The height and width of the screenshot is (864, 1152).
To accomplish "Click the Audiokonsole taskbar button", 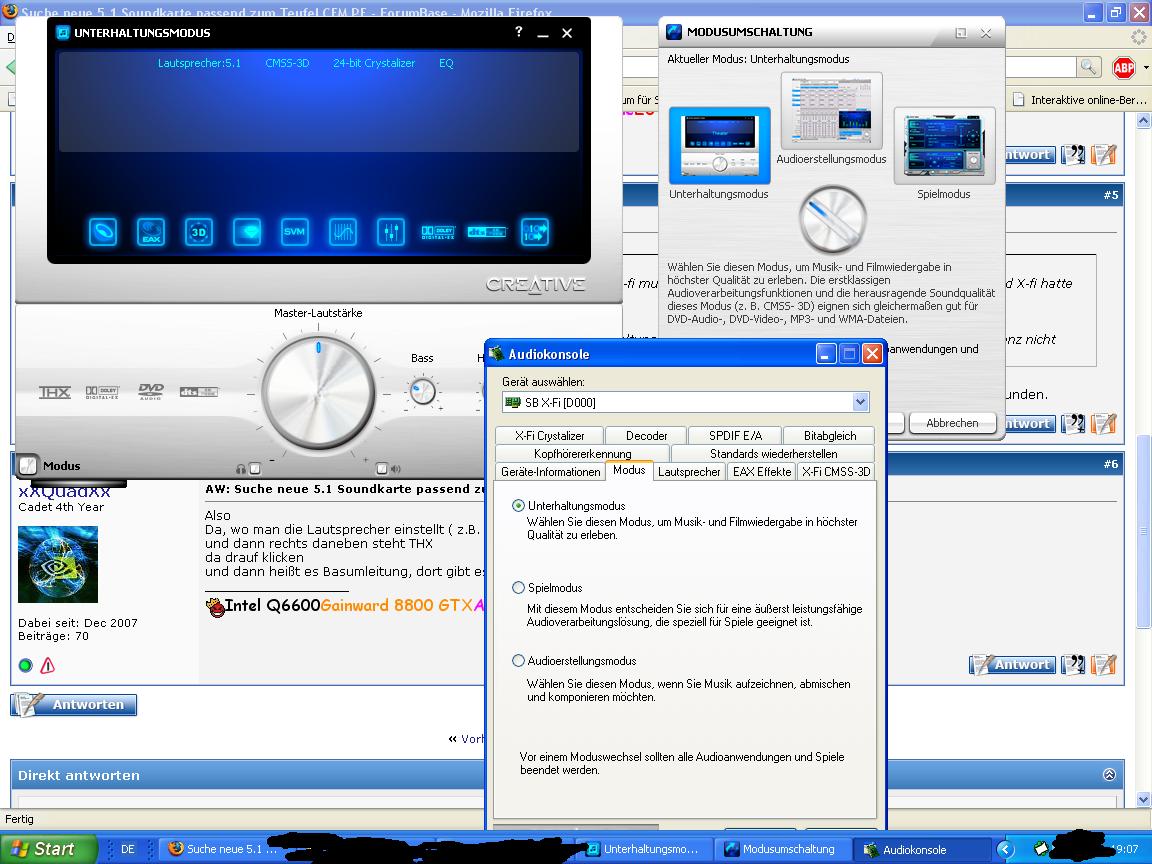I will (921, 849).
